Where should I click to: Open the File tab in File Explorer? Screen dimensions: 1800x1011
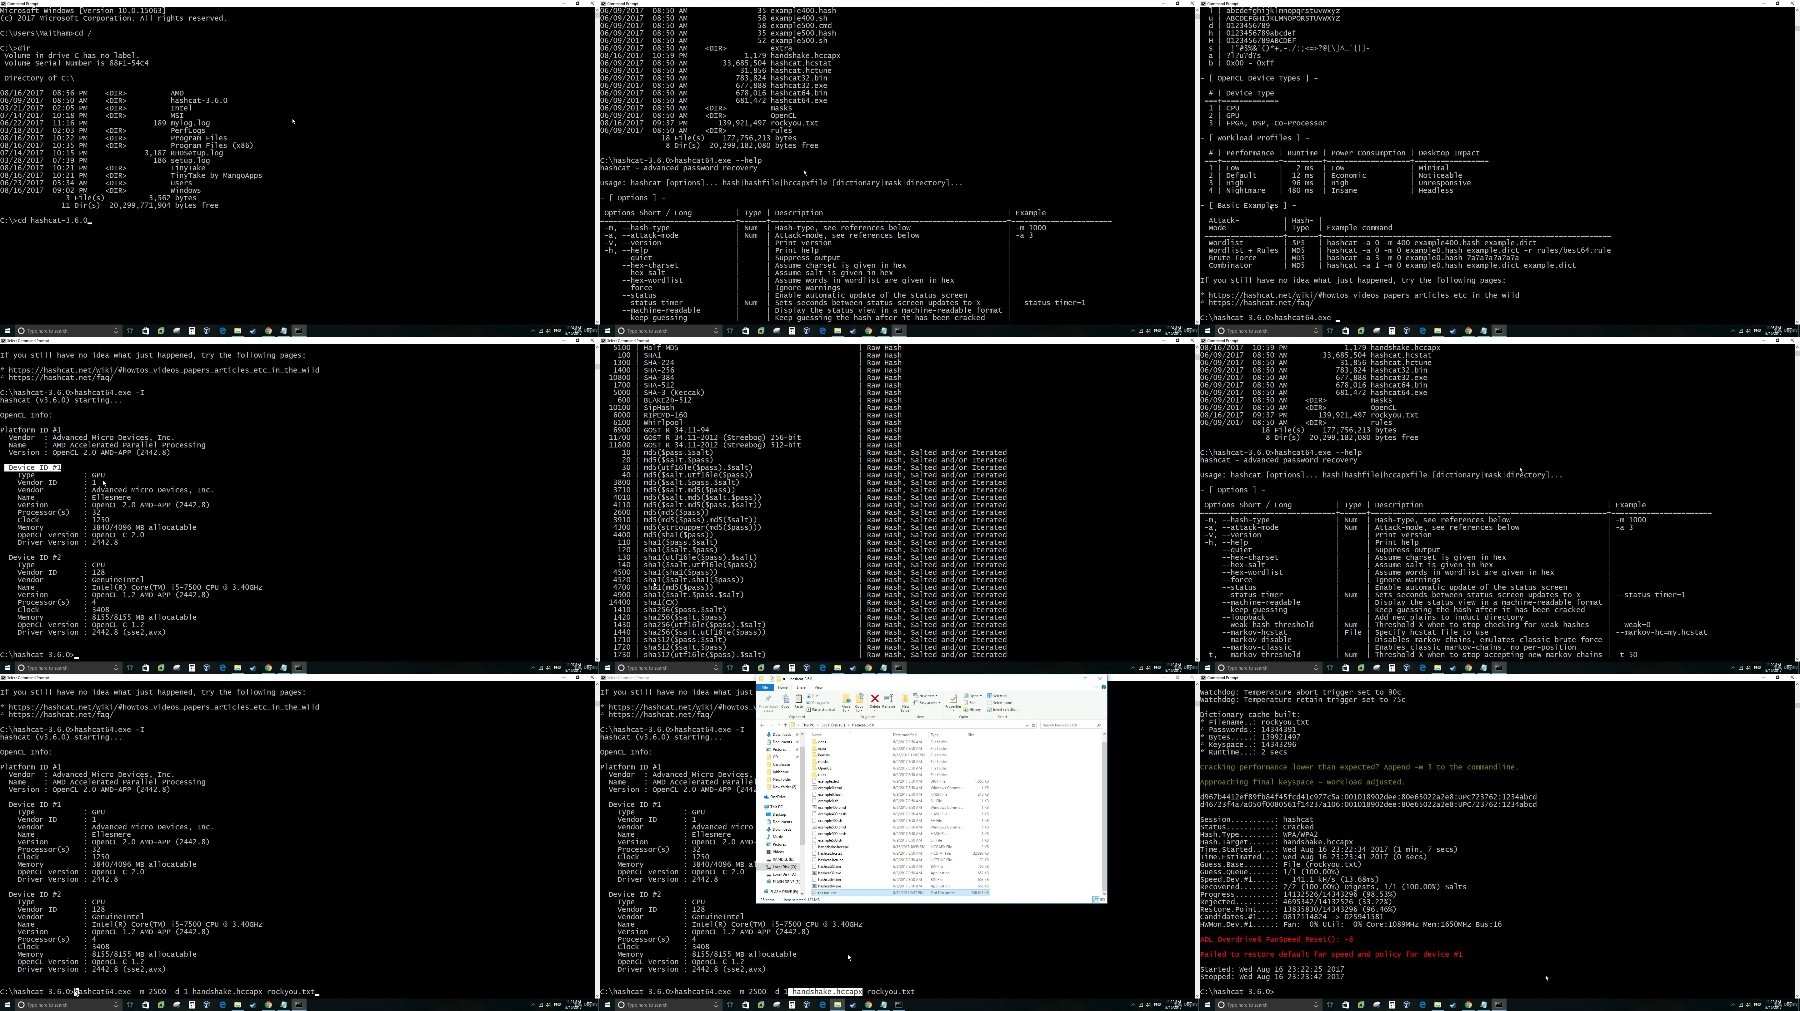pyautogui.click(x=765, y=688)
